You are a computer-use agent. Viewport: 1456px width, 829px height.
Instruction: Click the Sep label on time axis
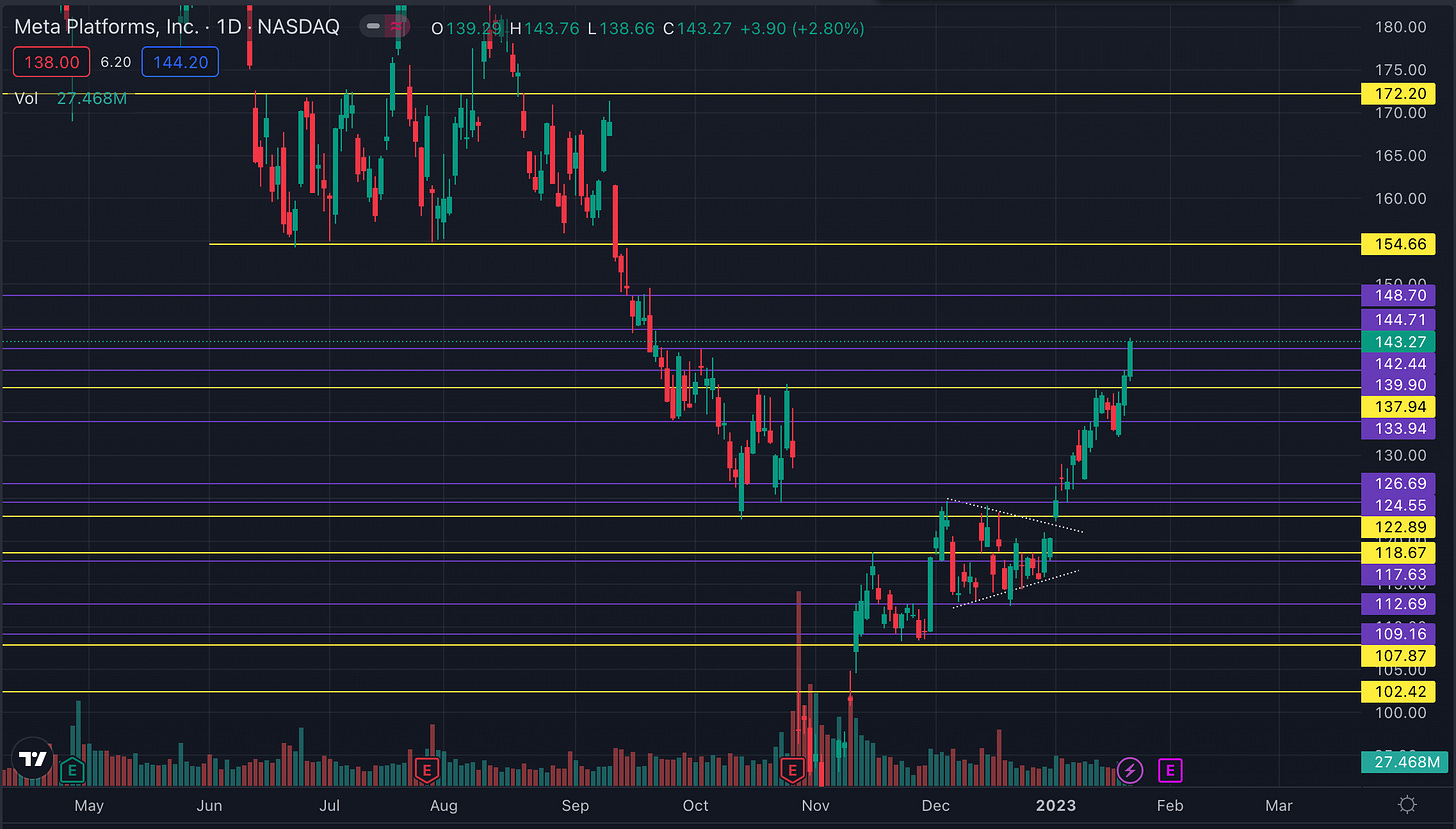coord(575,805)
